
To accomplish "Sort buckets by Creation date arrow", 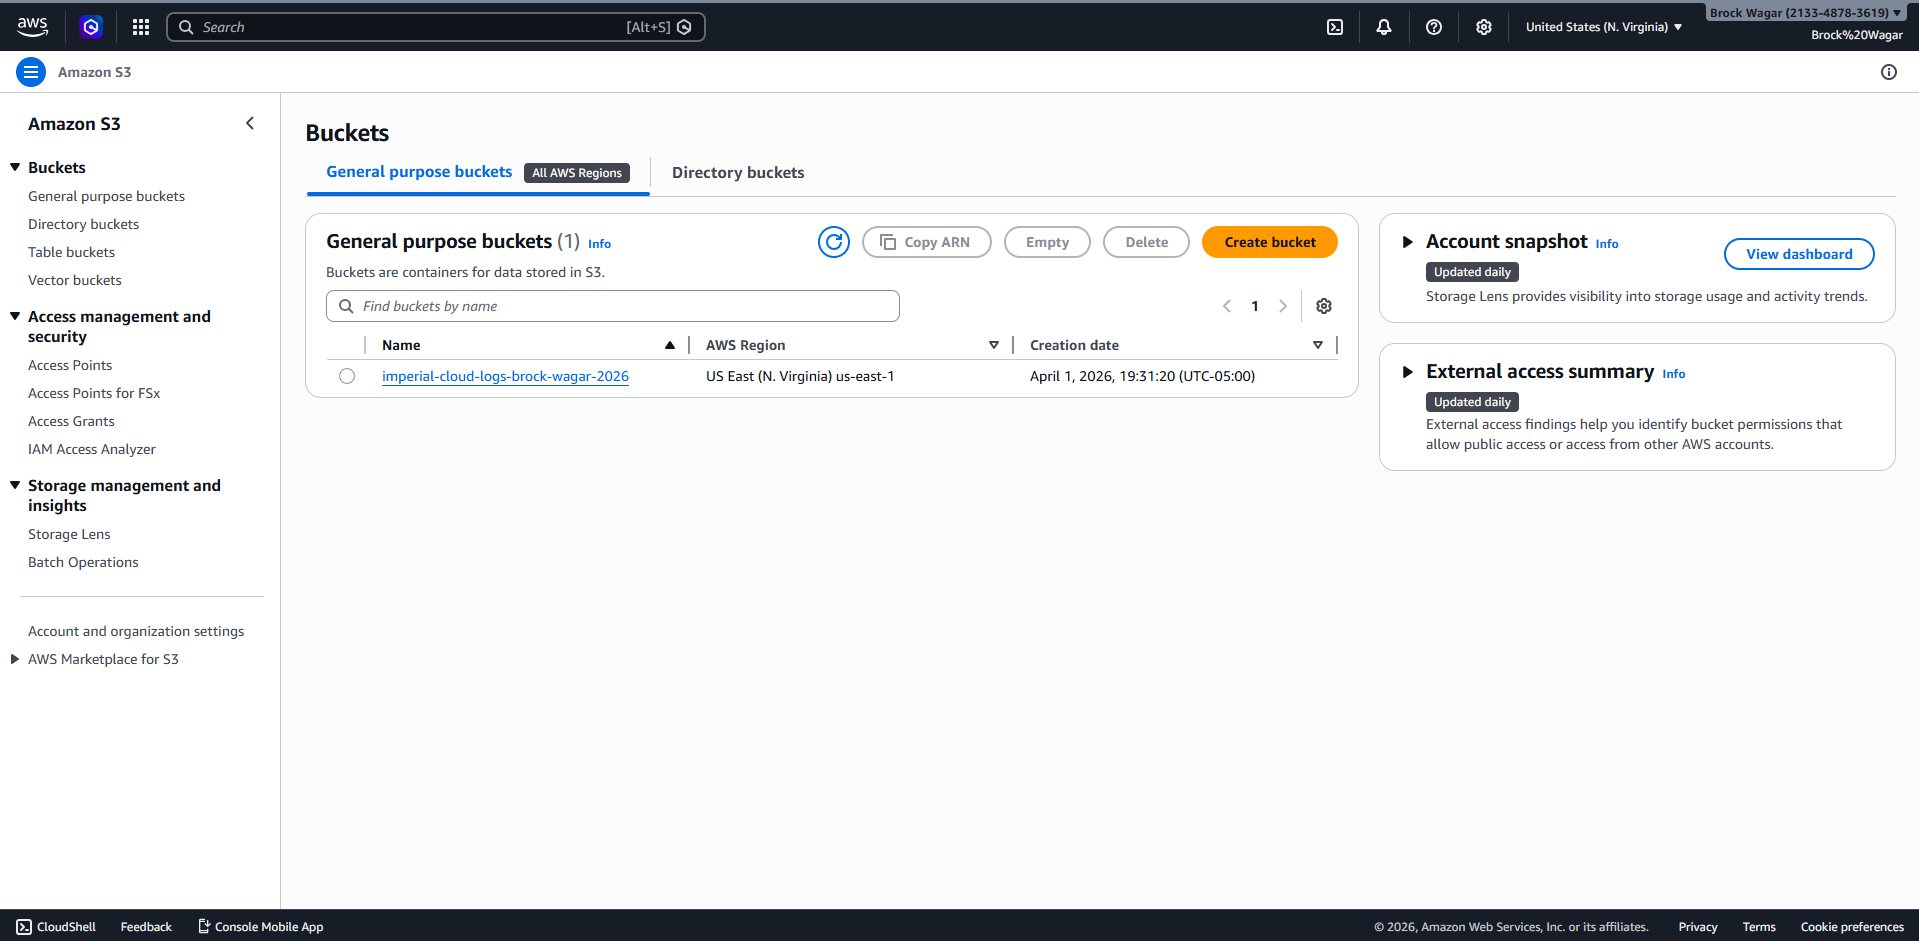I will (1318, 345).
